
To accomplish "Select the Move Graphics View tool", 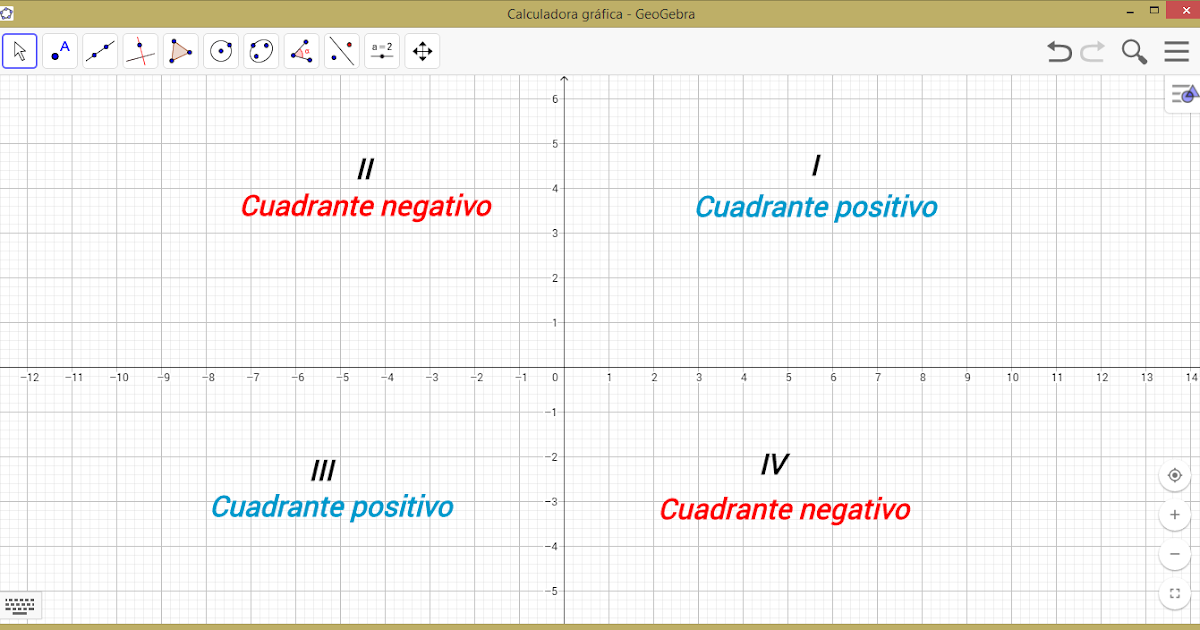I will tap(421, 50).
